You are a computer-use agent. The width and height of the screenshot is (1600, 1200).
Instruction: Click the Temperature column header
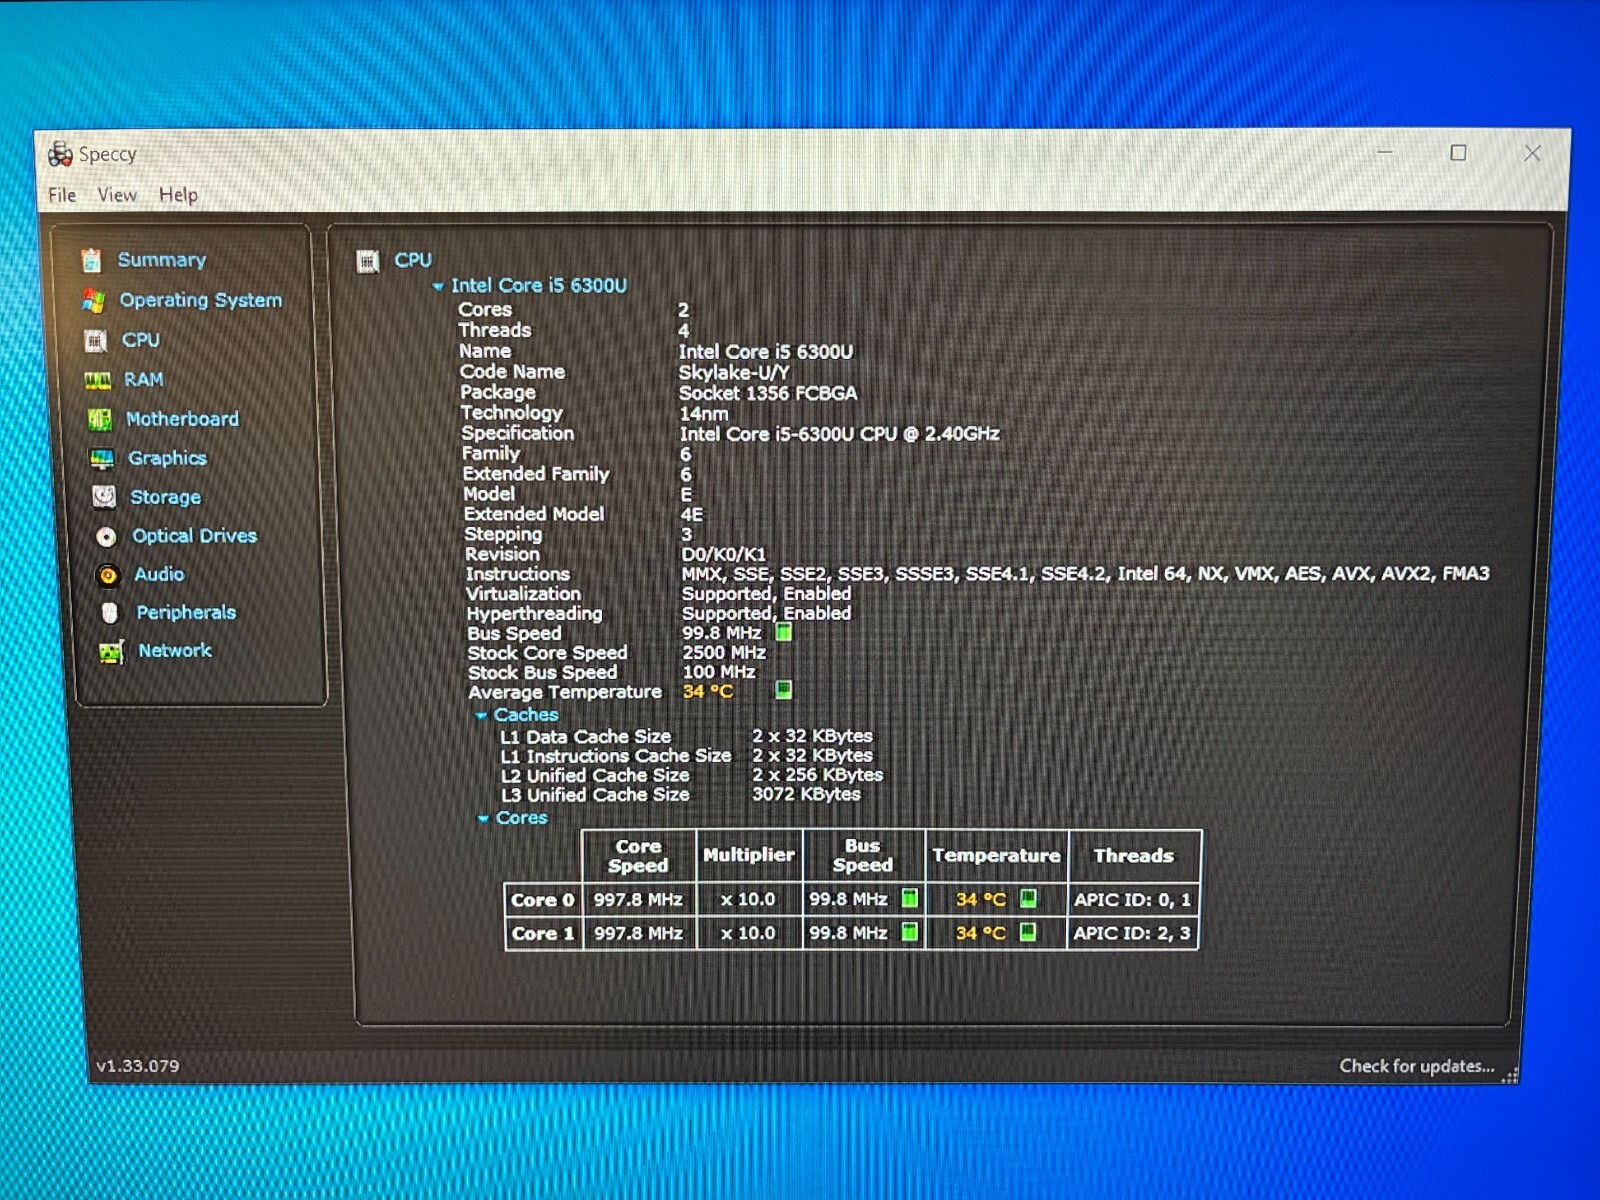coord(996,855)
